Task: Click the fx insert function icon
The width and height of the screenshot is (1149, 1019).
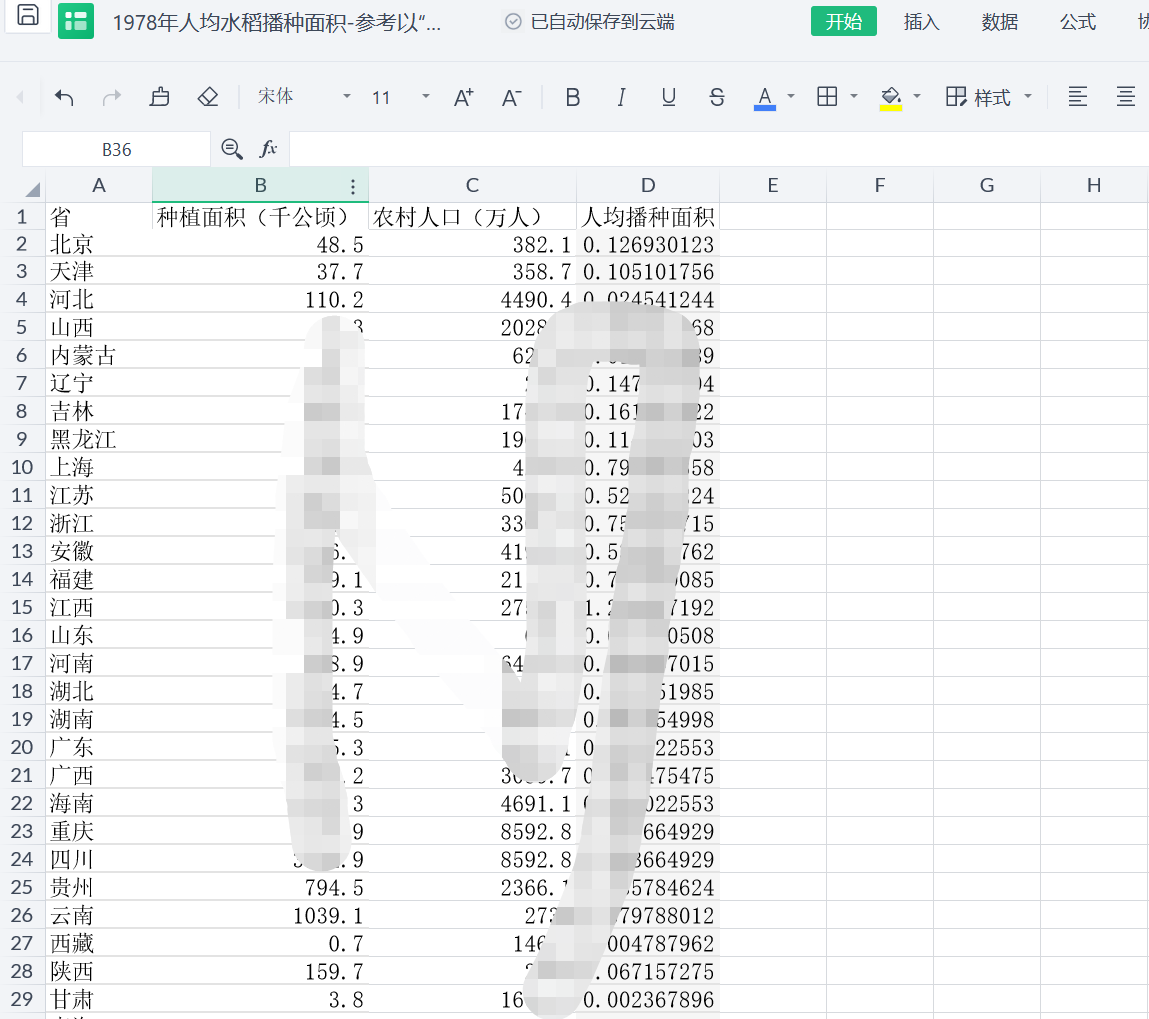Action: [268, 149]
